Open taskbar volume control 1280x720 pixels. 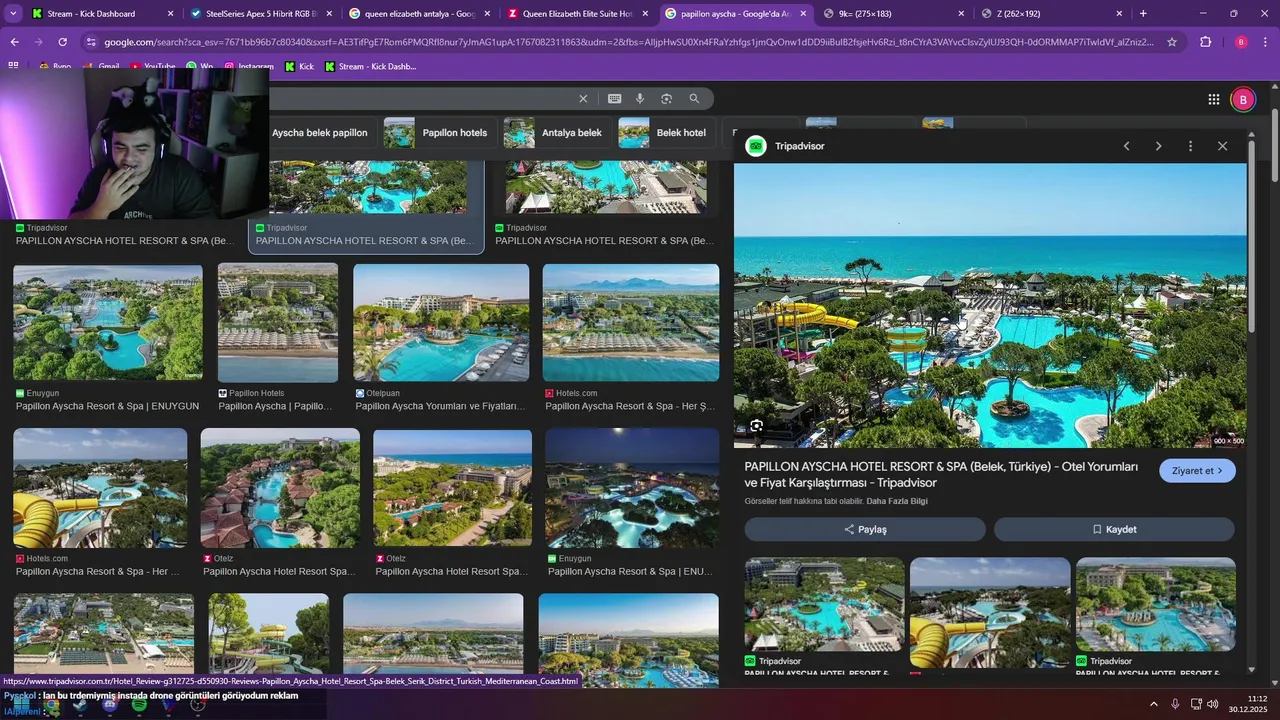pyautogui.click(x=1213, y=704)
